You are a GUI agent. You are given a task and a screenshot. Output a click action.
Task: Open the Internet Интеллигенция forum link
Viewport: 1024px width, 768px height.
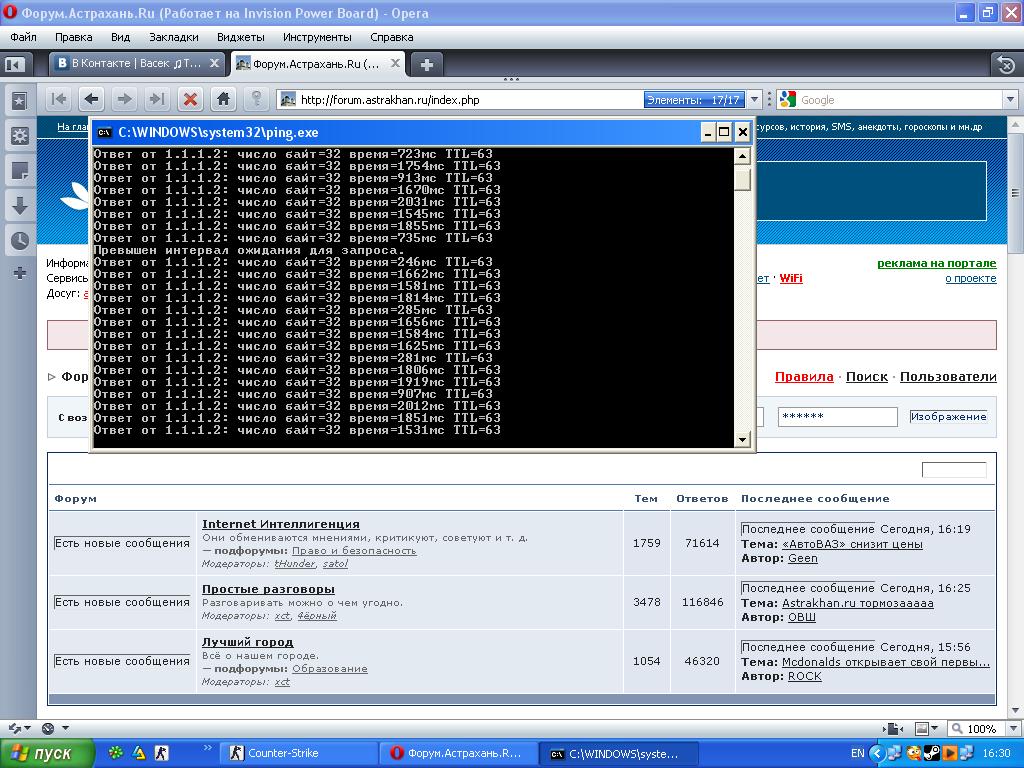tap(281, 524)
